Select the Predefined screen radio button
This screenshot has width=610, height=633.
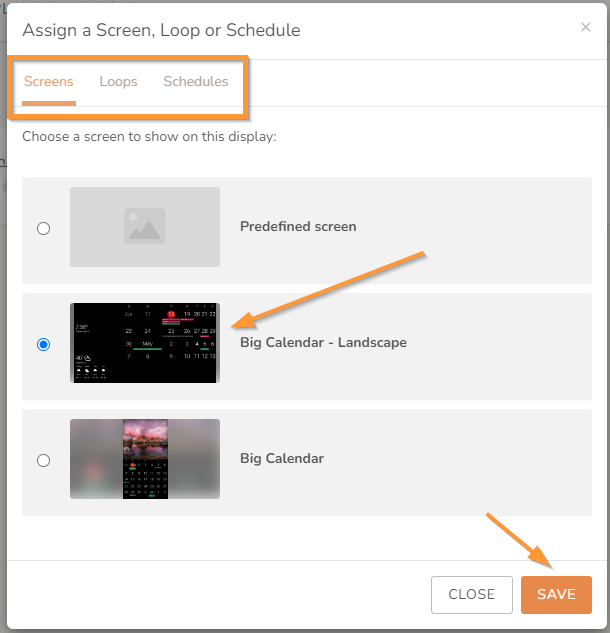(x=43, y=228)
